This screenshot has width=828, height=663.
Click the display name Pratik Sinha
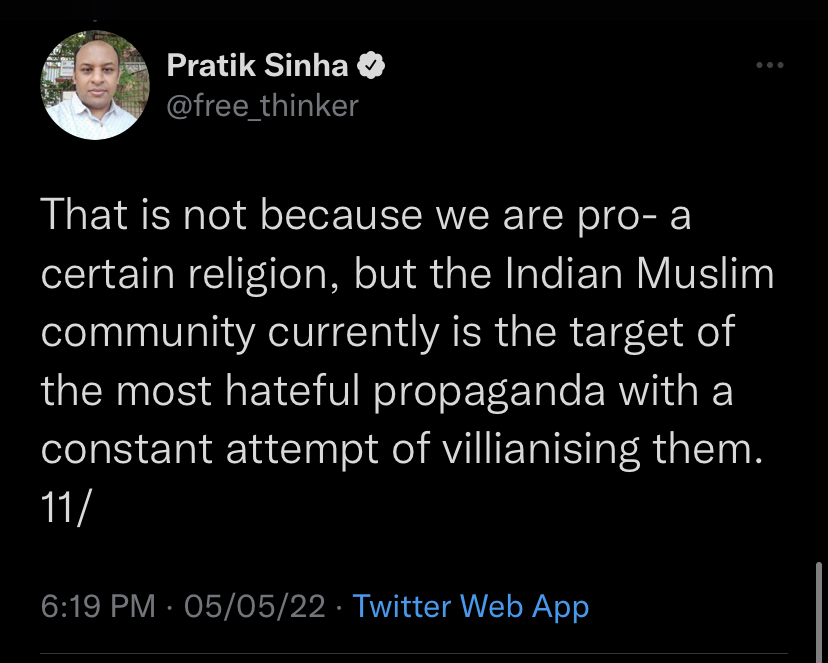[257, 67]
